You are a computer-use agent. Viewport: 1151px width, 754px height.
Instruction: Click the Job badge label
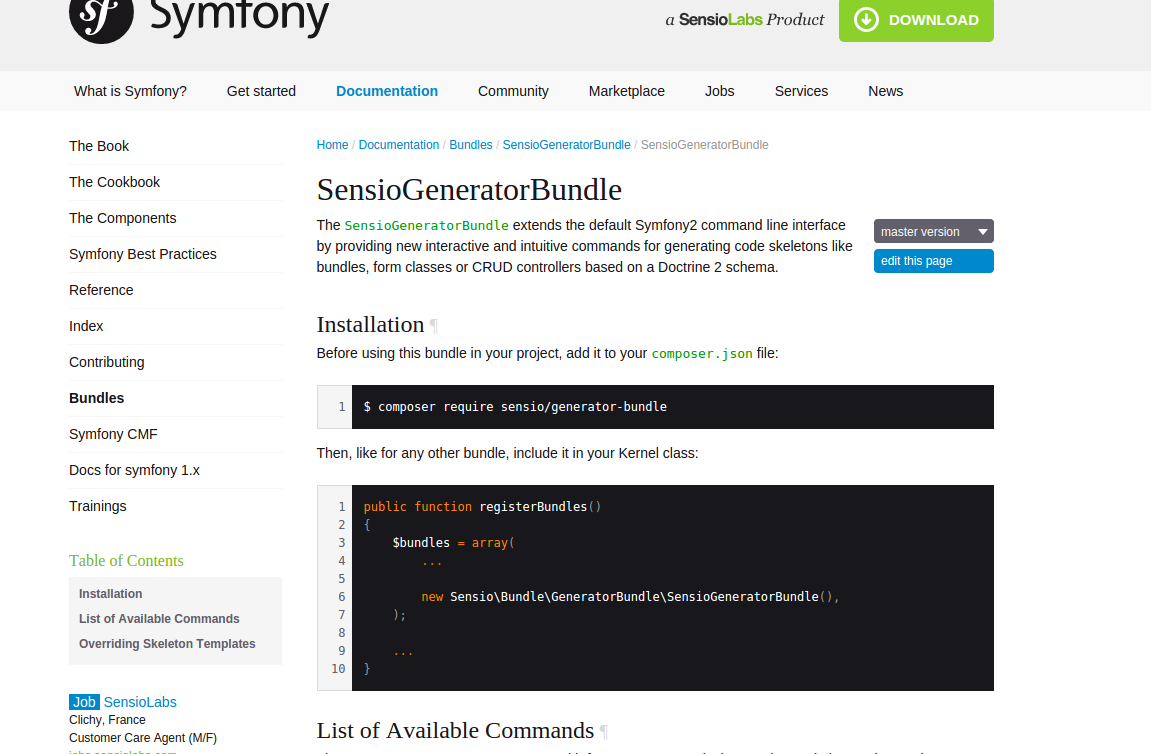click(84, 702)
